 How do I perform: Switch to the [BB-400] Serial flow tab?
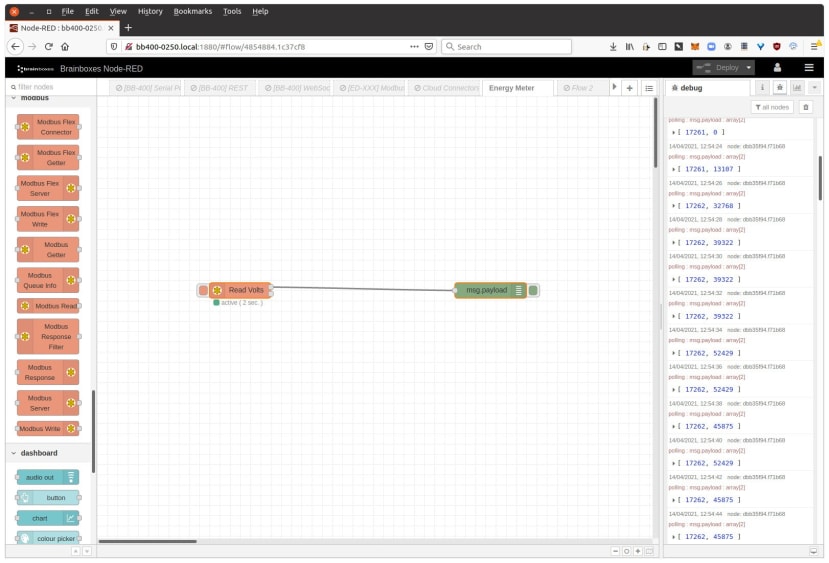click(x=147, y=88)
